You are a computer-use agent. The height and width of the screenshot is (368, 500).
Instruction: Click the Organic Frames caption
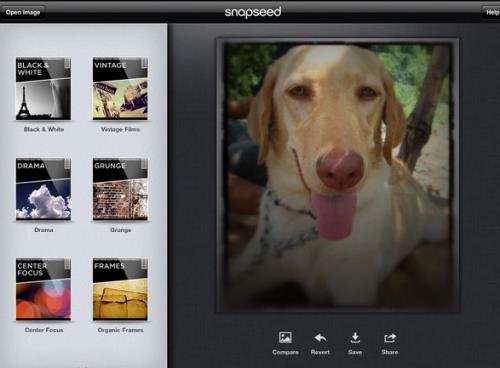click(120, 330)
